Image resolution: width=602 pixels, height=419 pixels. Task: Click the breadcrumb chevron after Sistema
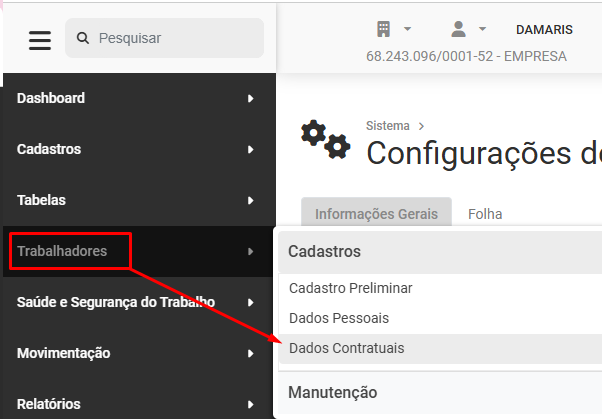421,126
